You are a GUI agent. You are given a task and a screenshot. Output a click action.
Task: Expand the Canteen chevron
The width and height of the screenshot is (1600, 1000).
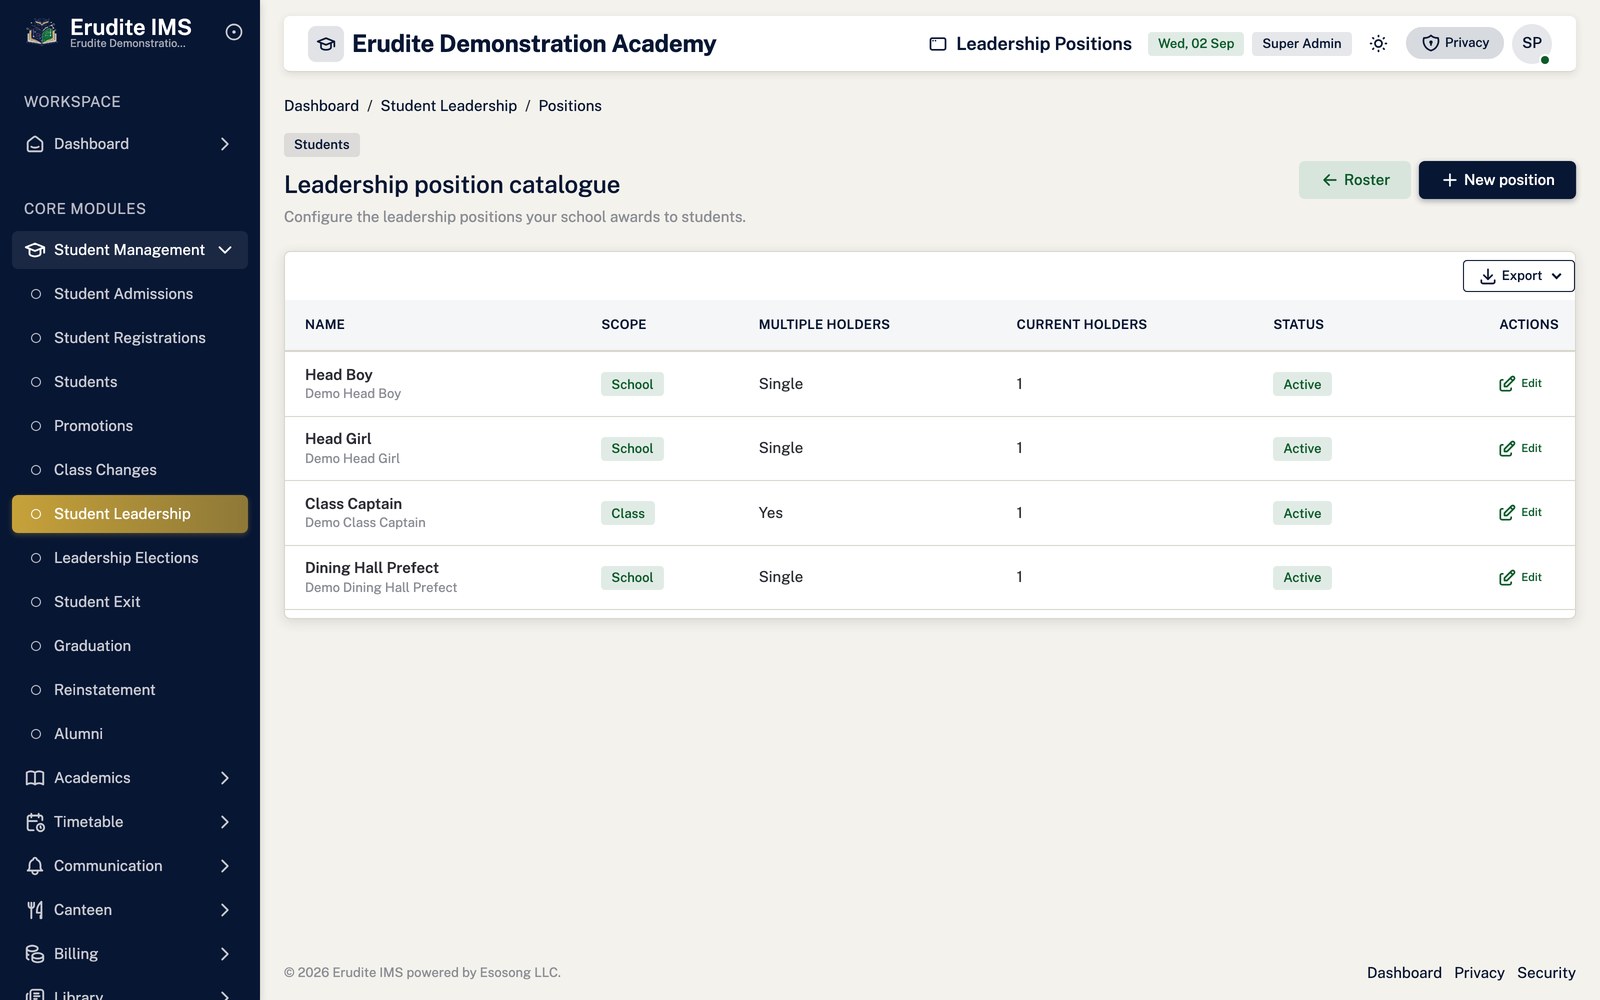tap(225, 910)
